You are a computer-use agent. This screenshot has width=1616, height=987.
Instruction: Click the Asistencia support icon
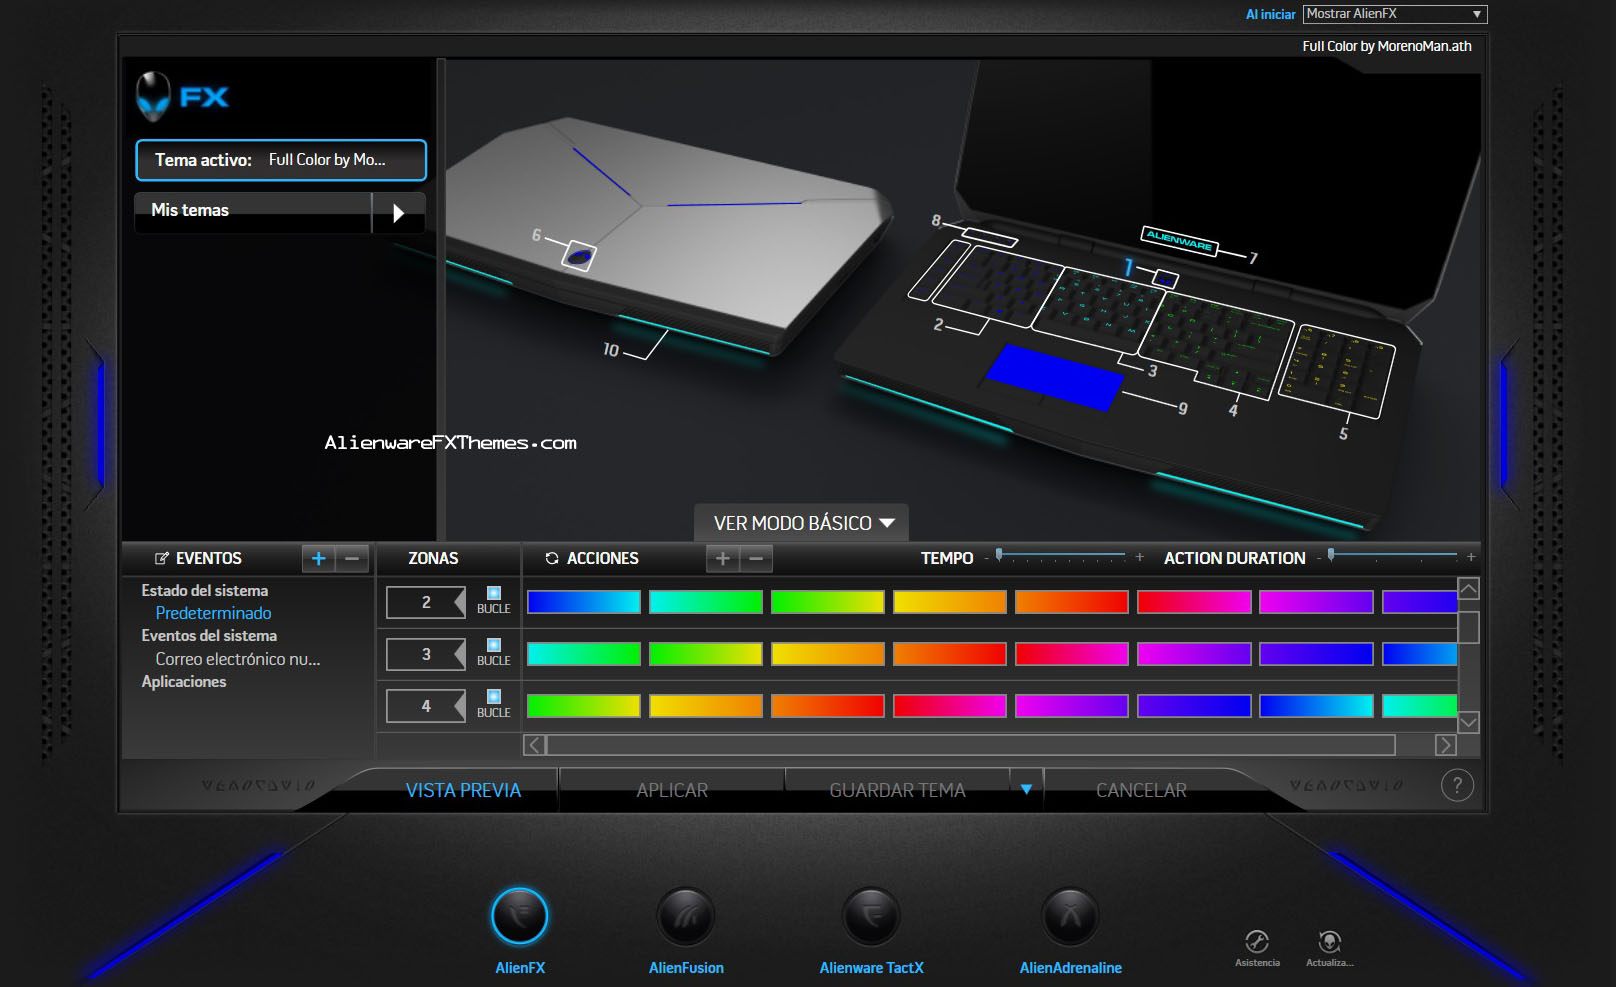point(1257,941)
